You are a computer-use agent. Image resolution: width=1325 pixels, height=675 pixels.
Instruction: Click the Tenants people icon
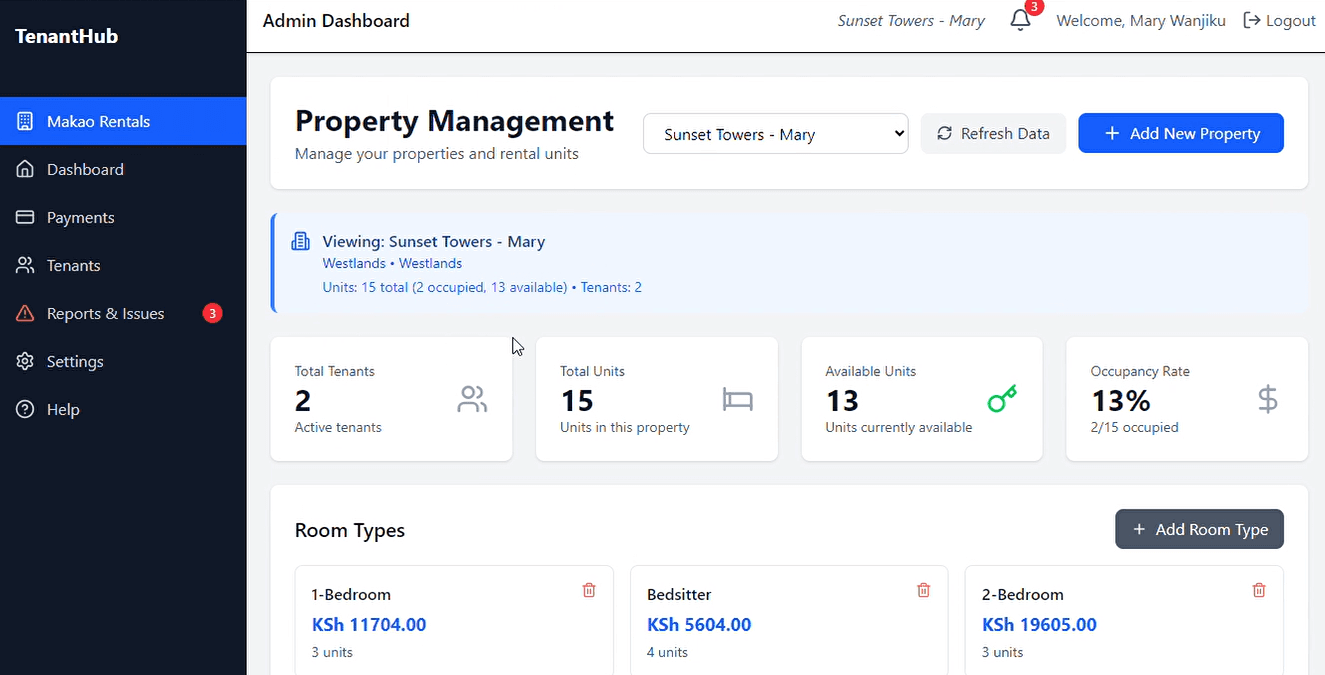point(24,265)
